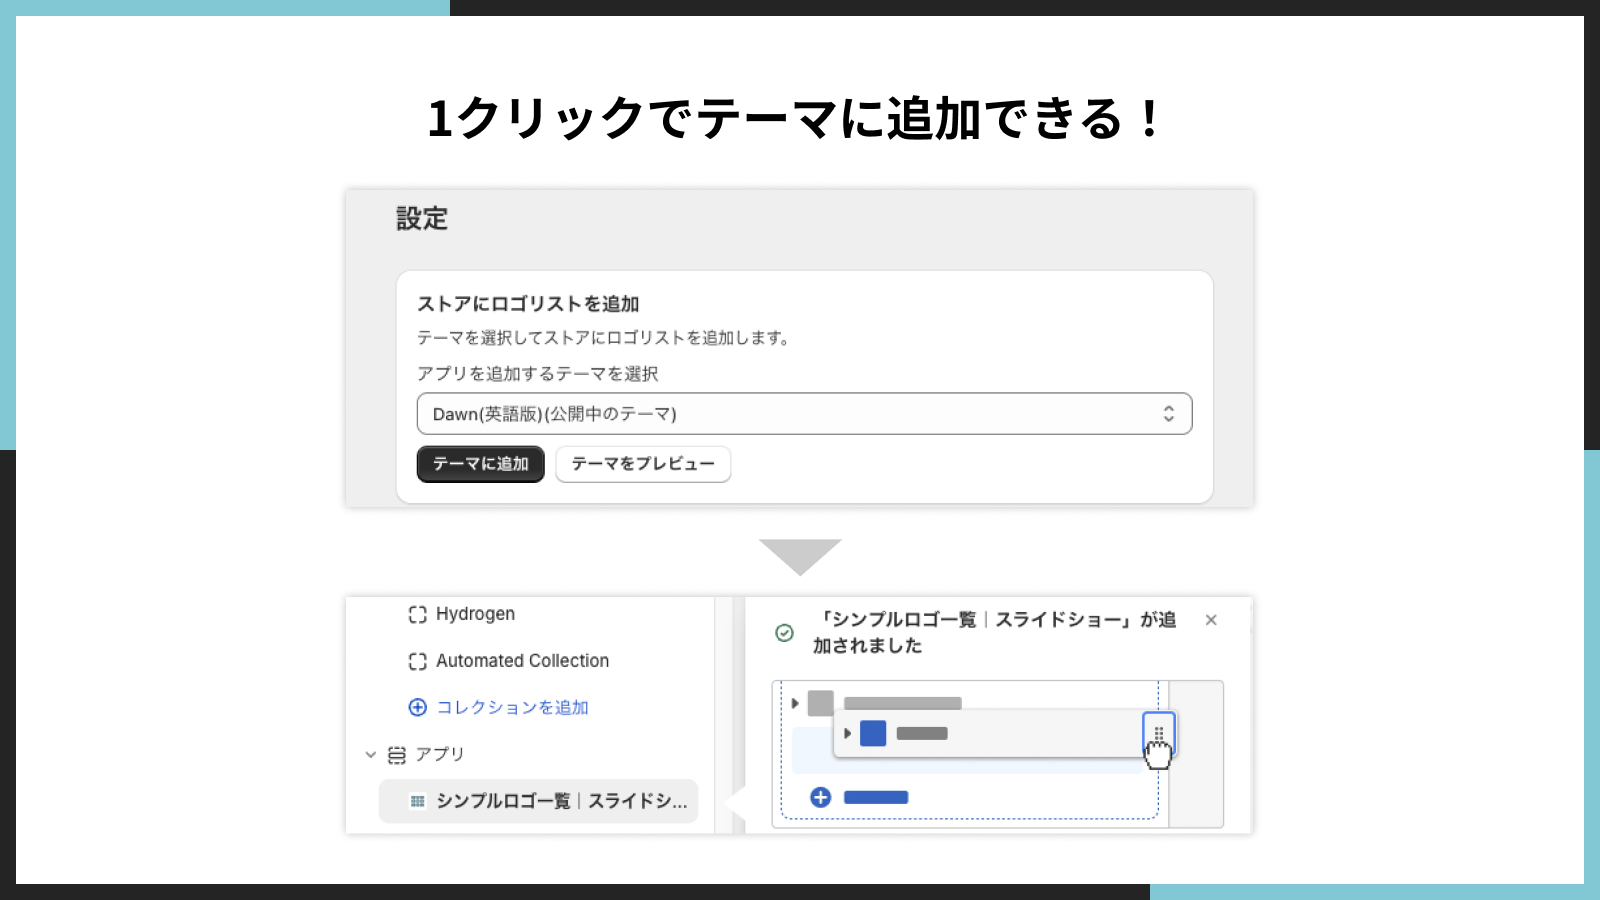Open the theme selection dropdown showing Dawn
The height and width of the screenshot is (900, 1600).
tap(804, 414)
